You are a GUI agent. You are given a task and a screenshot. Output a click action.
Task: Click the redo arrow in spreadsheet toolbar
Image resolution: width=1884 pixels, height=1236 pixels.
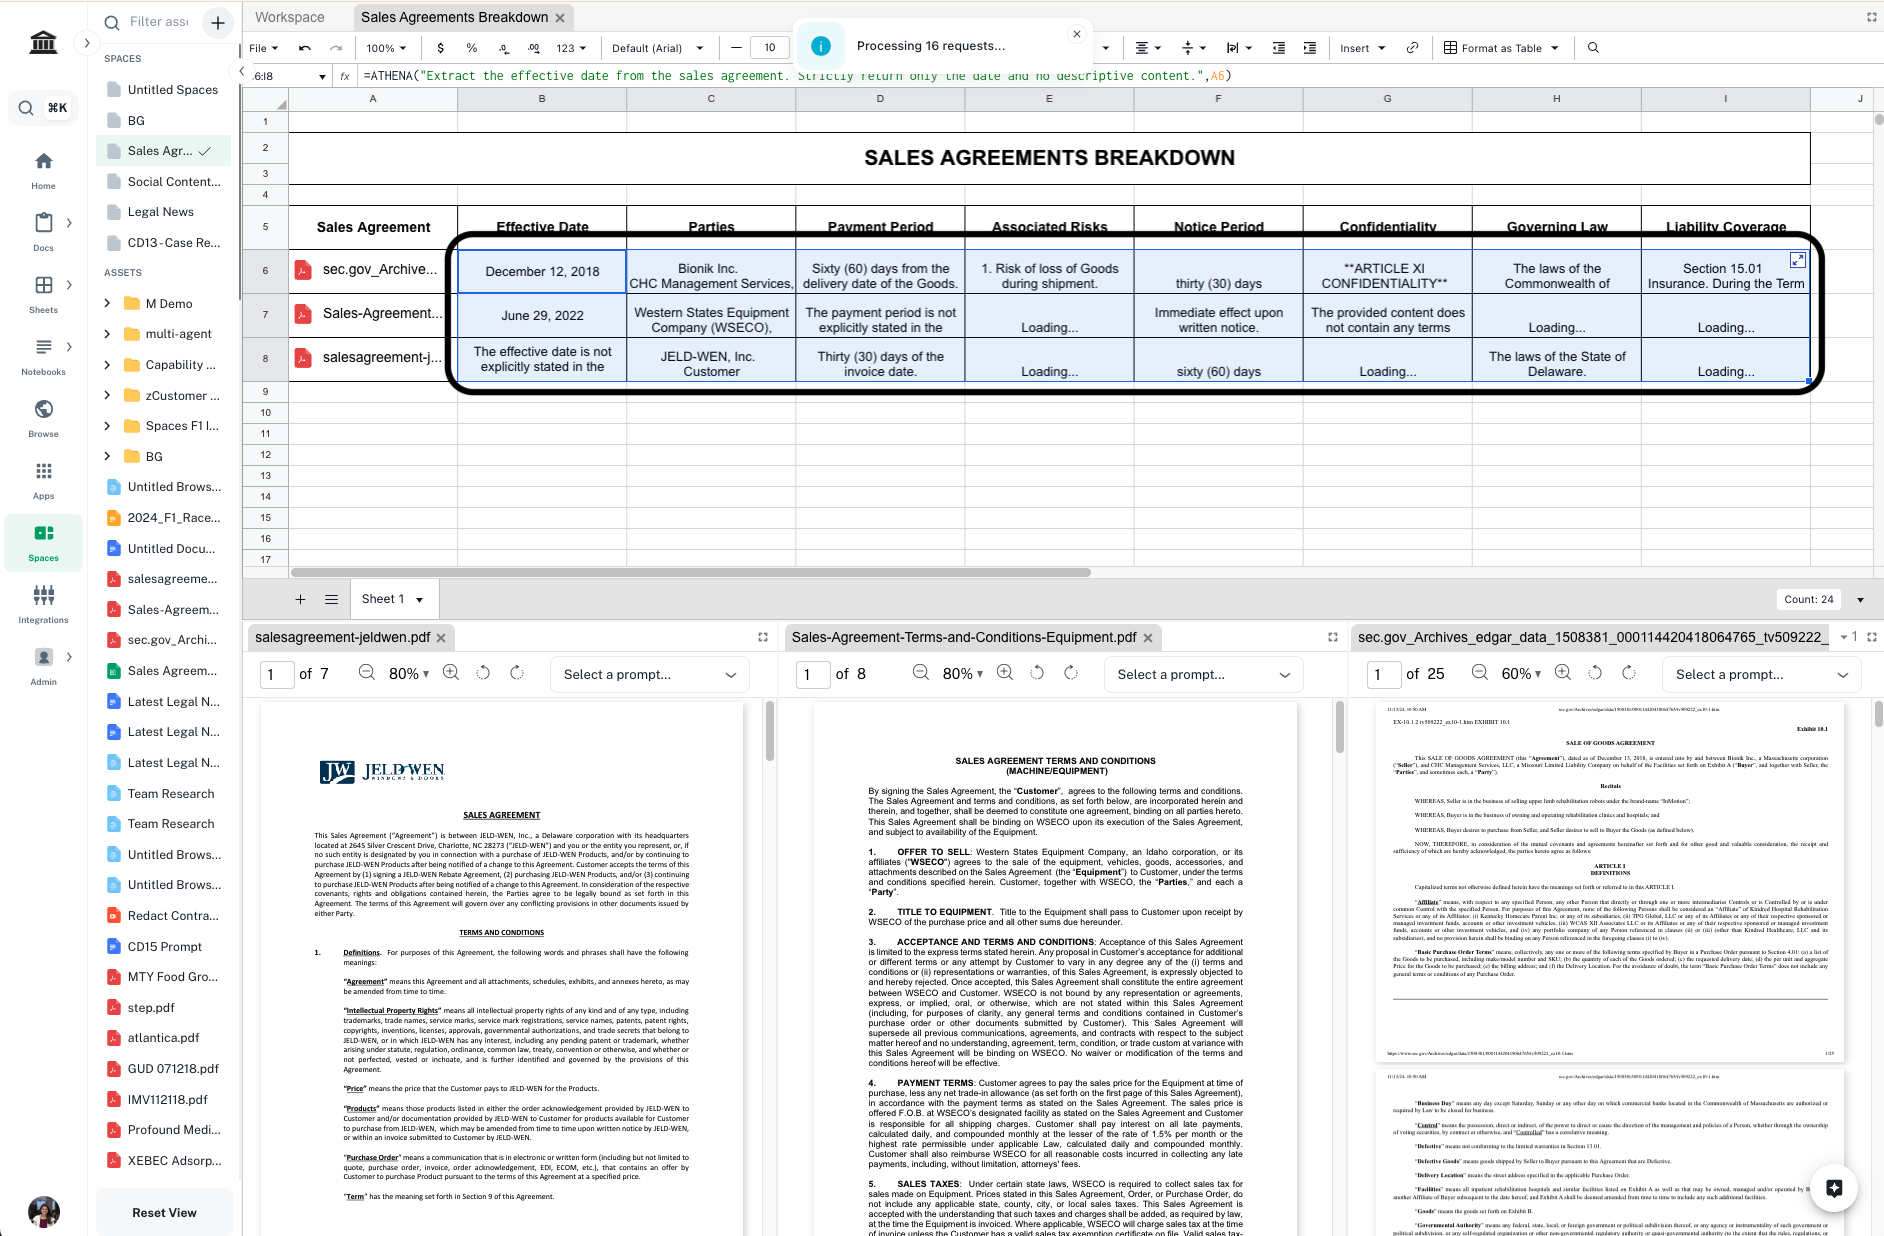click(x=336, y=48)
